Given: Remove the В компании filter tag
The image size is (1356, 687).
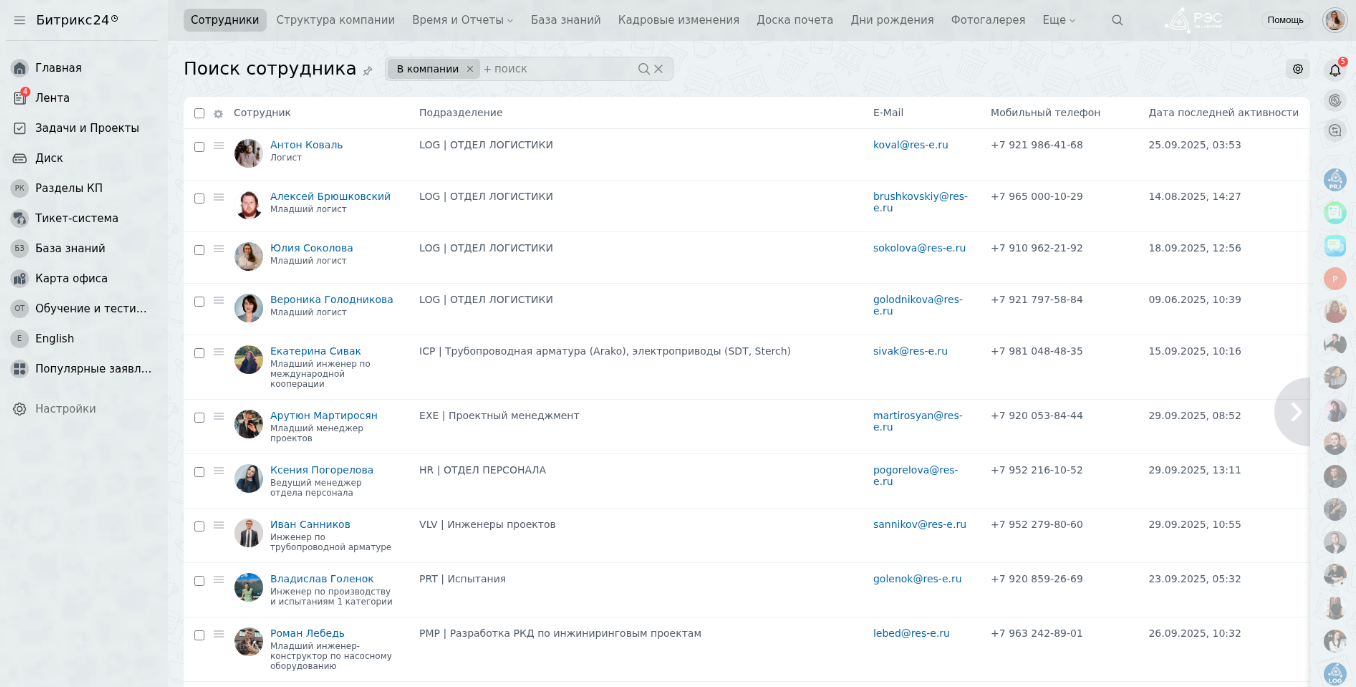Looking at the screenshot, I should coord(469,69).
